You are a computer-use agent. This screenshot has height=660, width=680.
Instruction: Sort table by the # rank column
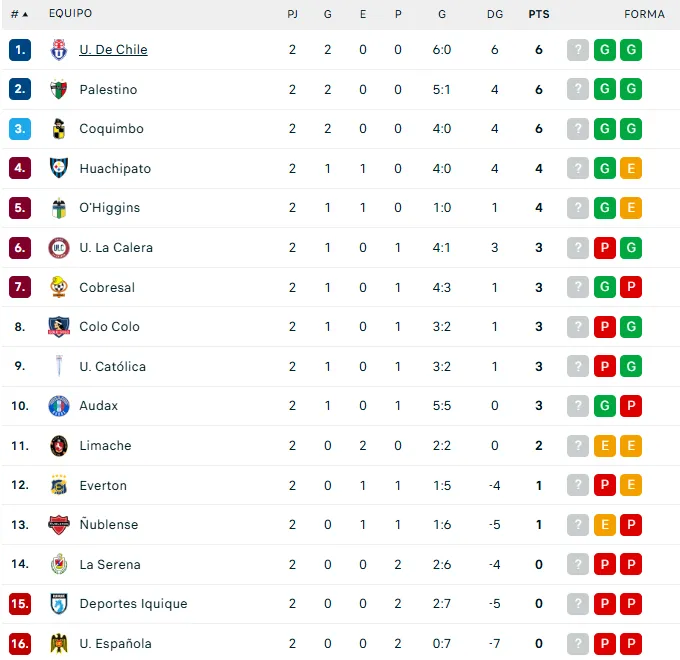click(x=19, y=14)
